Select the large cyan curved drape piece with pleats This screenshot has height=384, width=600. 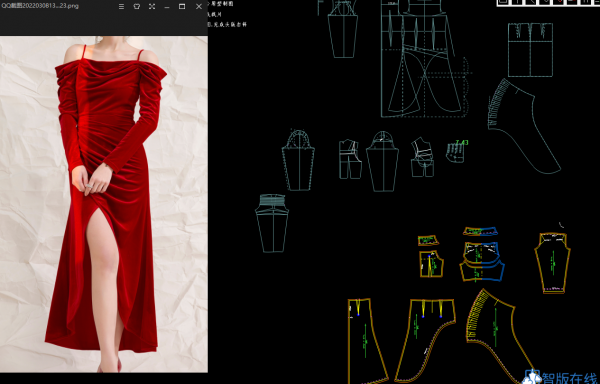coord(524,126)
